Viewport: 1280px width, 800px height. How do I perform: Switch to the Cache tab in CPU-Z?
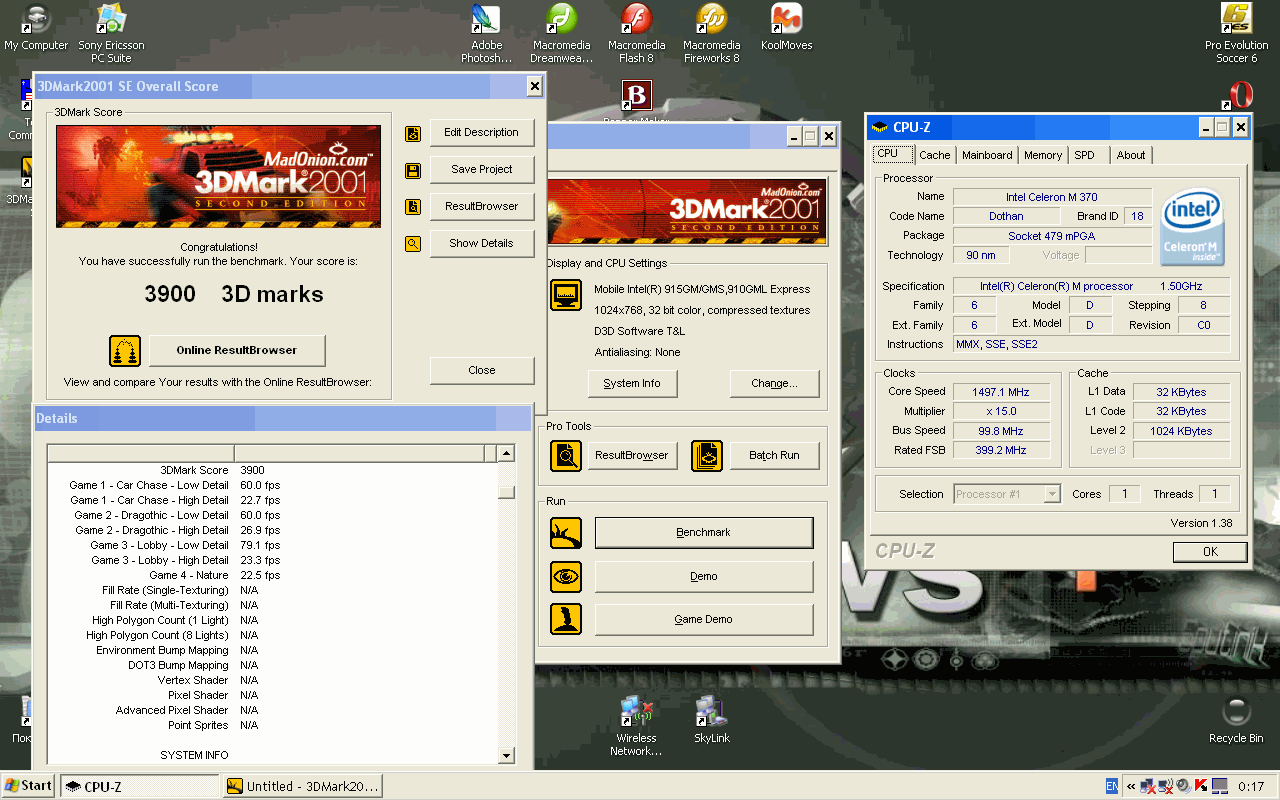point(935,155)
